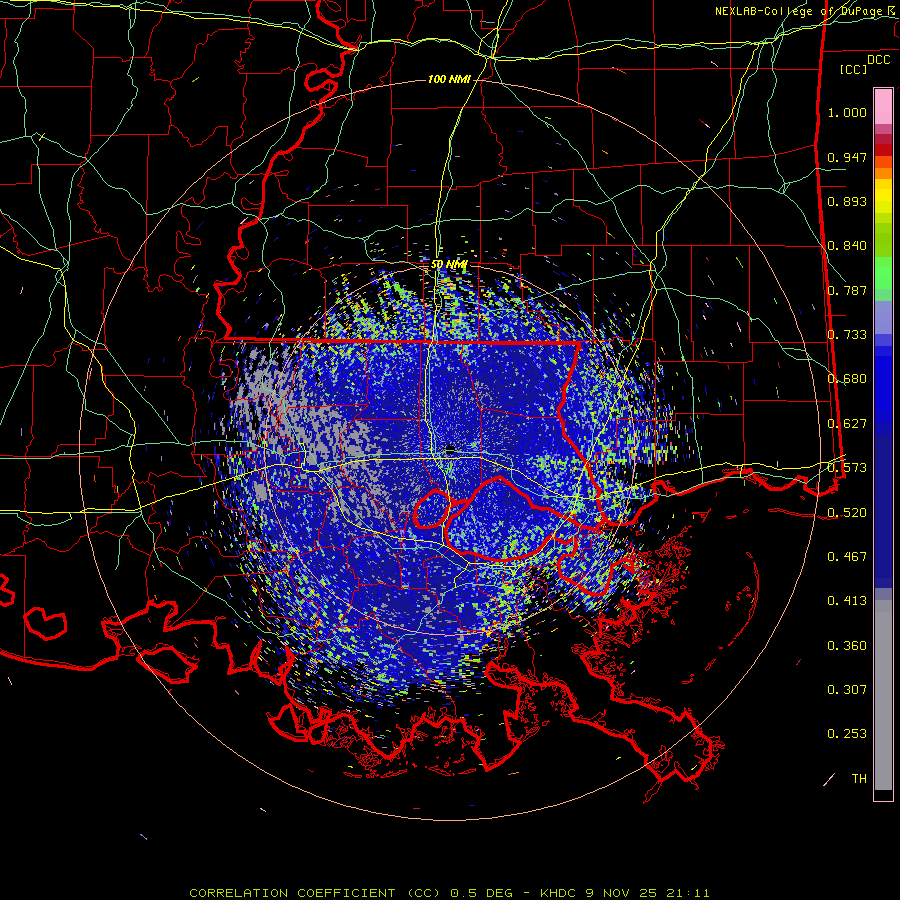Viewport: 900px width, 900px height.
Task: Click the black radar site marker at center
Action: coord(450,449)
